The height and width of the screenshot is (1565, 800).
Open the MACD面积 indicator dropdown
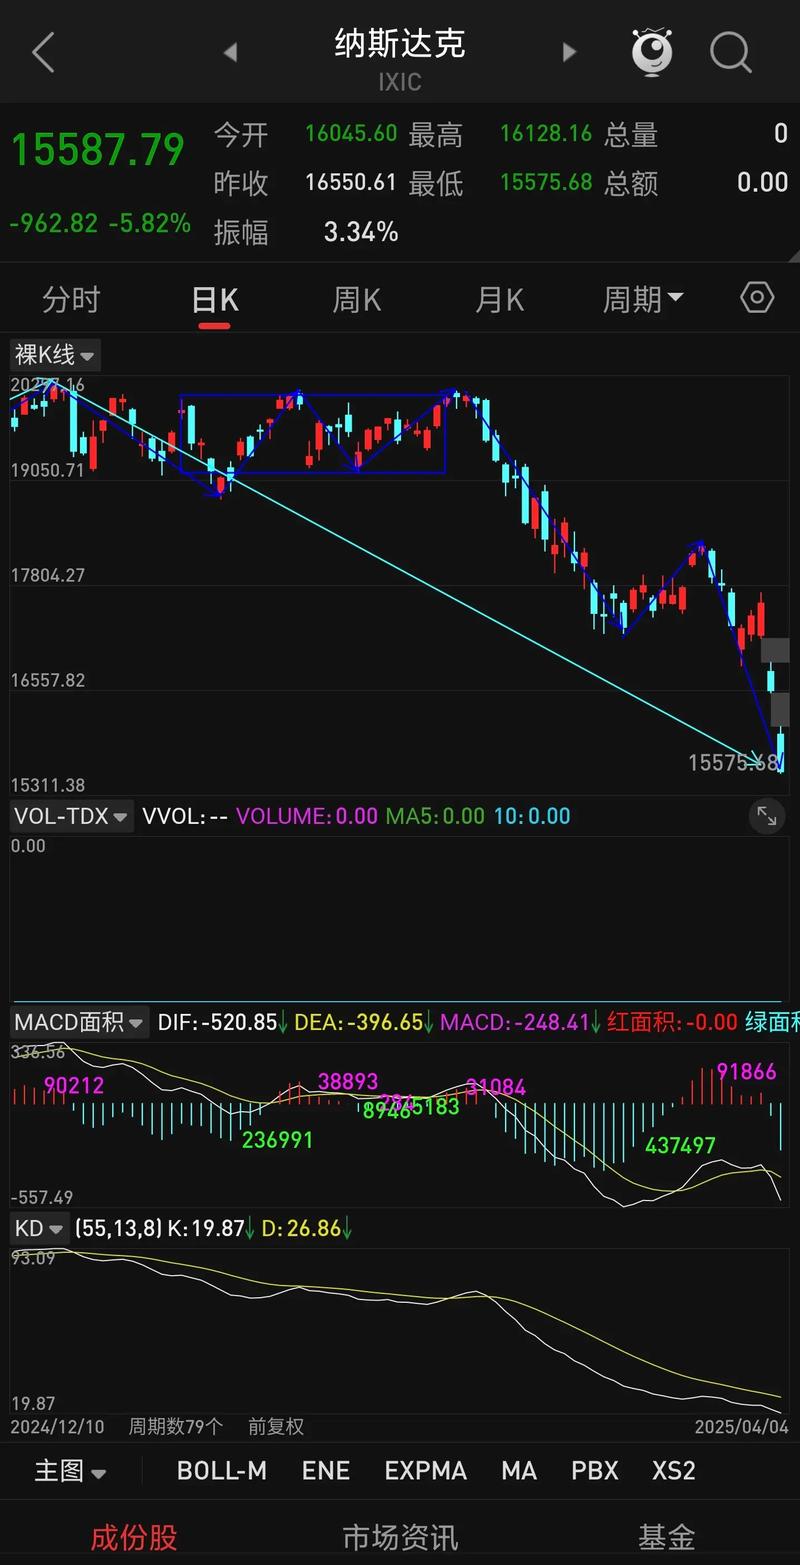point(79,1022)
